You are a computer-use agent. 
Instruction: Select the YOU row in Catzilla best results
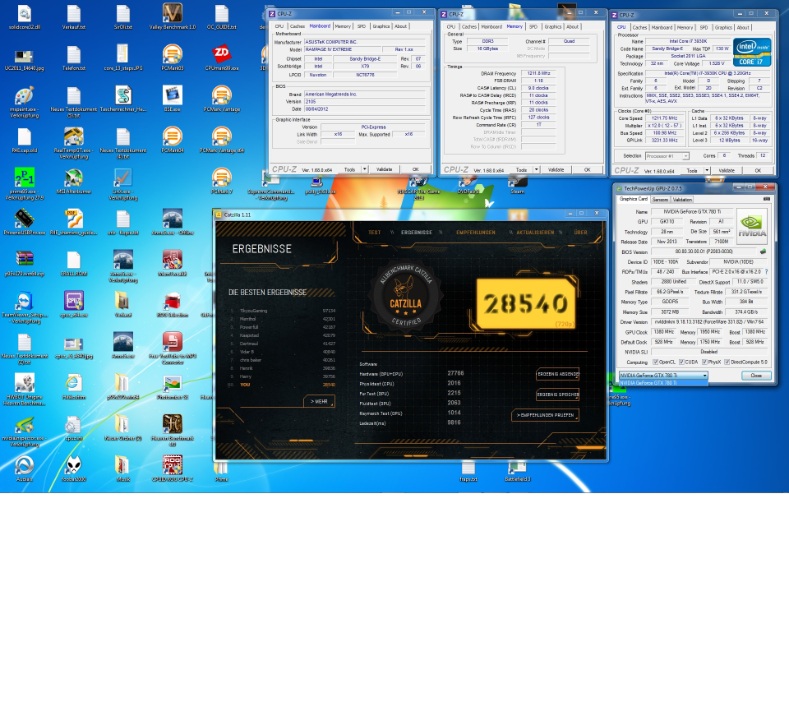click(282, 385)
